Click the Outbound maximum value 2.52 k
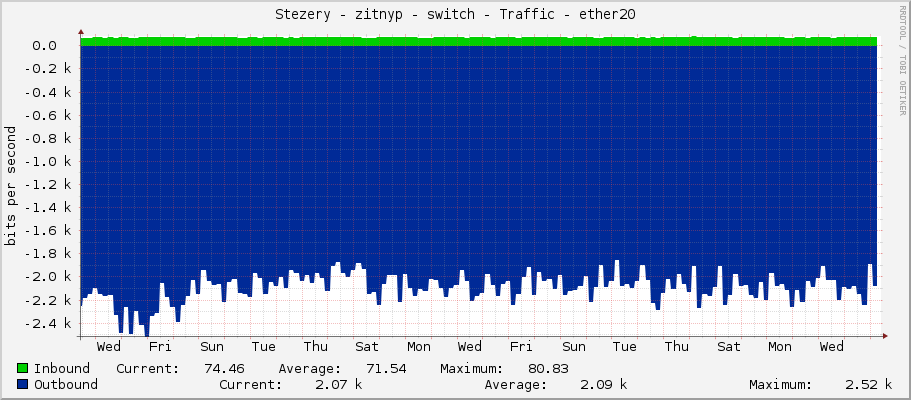Image resolution: width=911 pixels, height=400 pixels. [869, 384]
